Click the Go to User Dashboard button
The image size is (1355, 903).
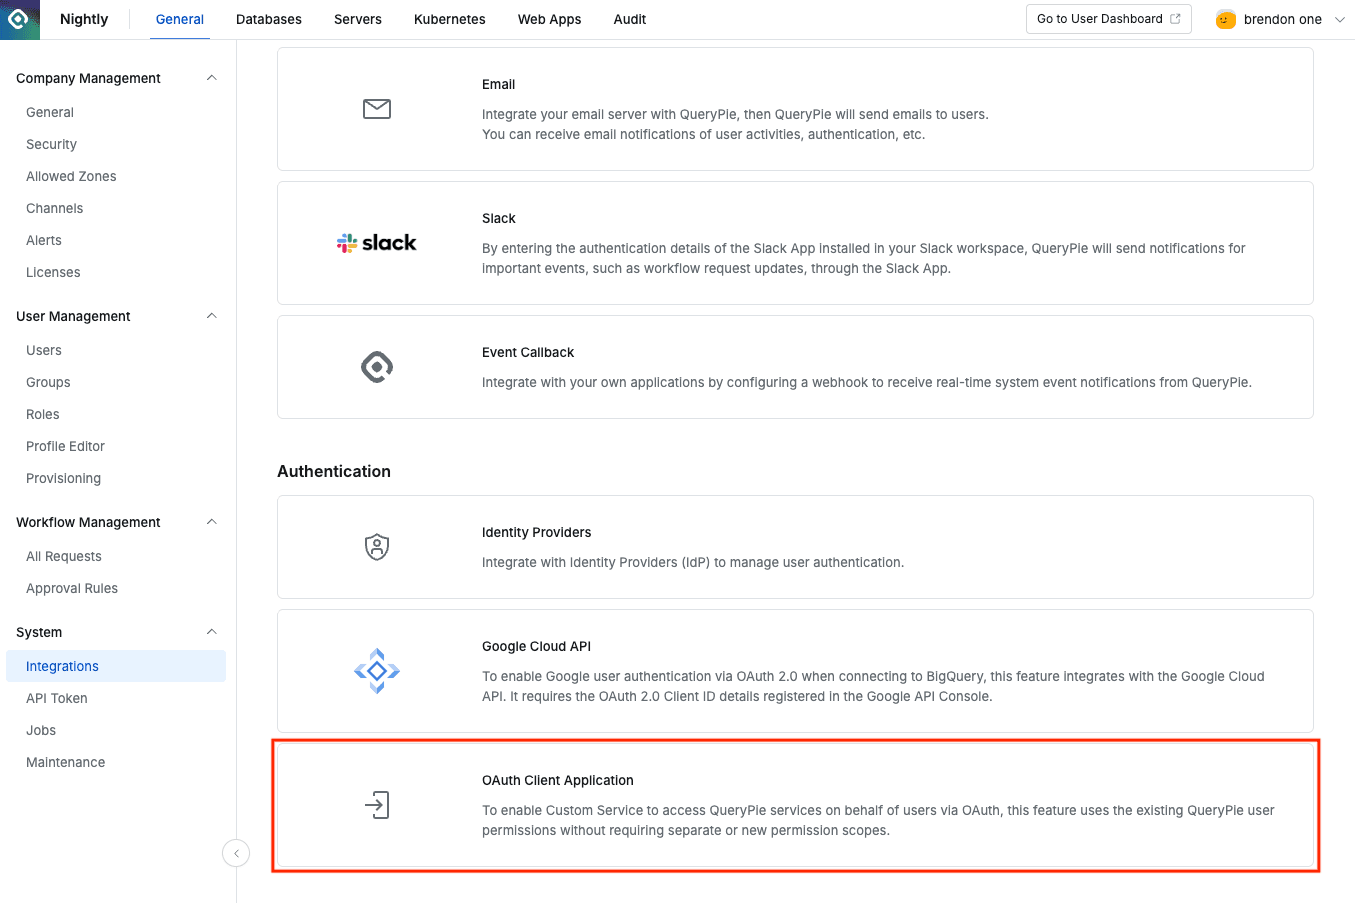click(1108, 18)
